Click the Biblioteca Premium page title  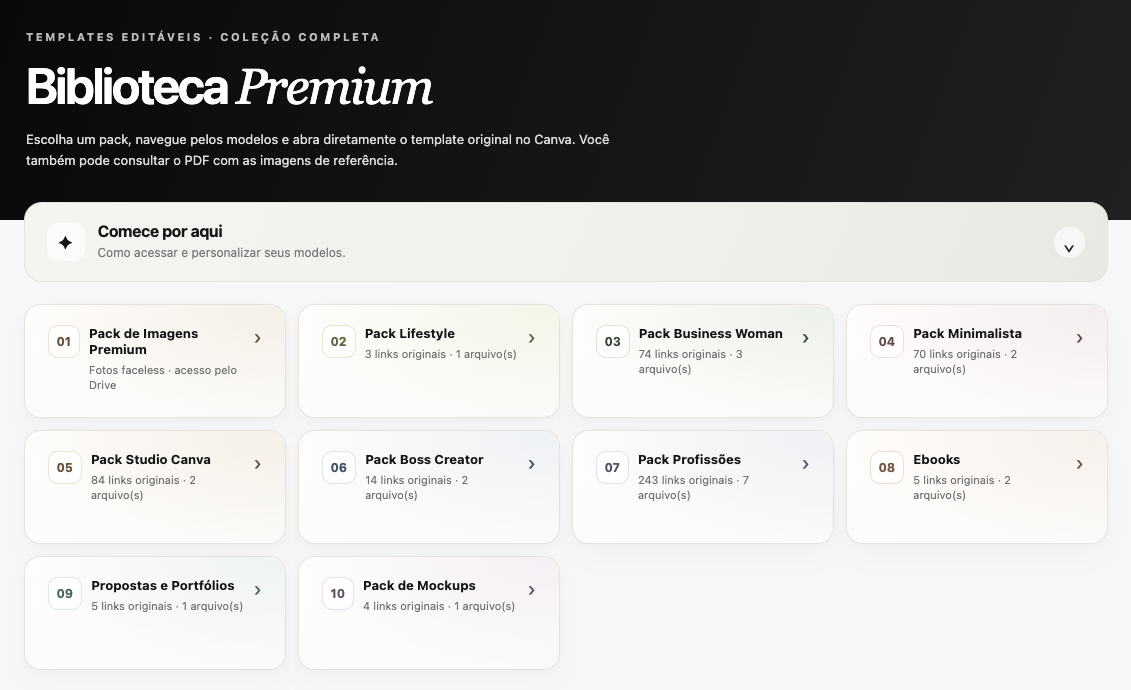tap(229, 87)
